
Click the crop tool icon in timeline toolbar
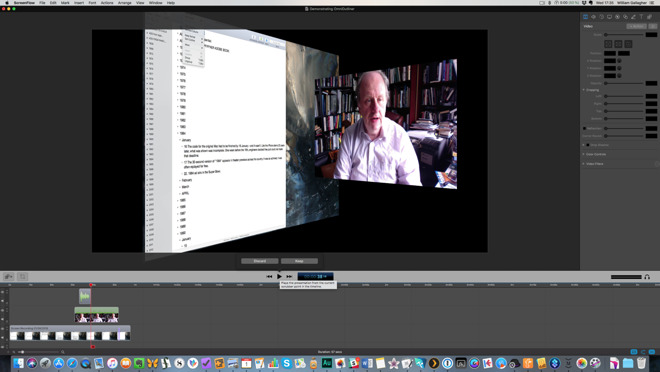pyautogui.click(x=23, y=276)
